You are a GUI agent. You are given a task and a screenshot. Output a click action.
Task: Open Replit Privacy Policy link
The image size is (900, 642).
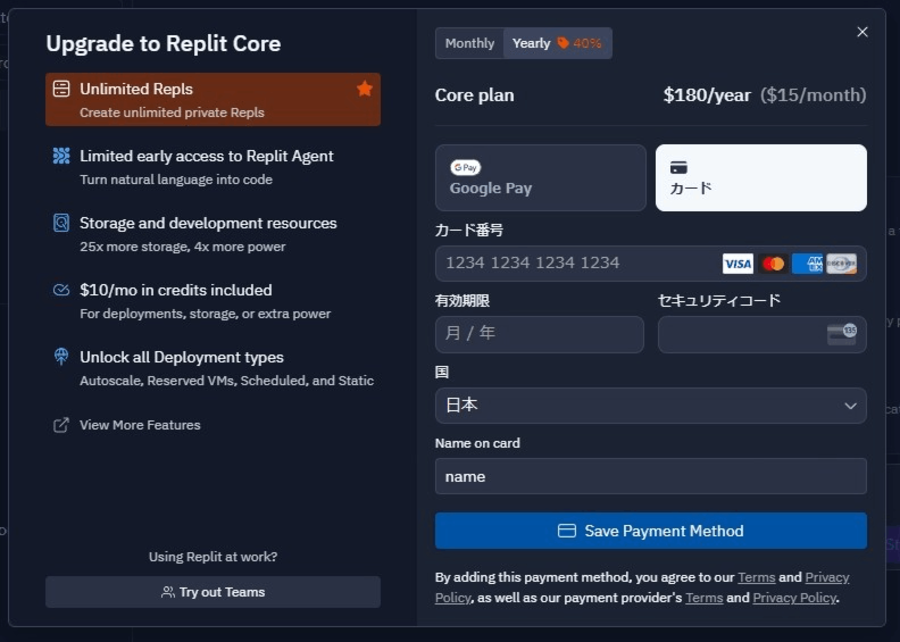pos(827,578)
